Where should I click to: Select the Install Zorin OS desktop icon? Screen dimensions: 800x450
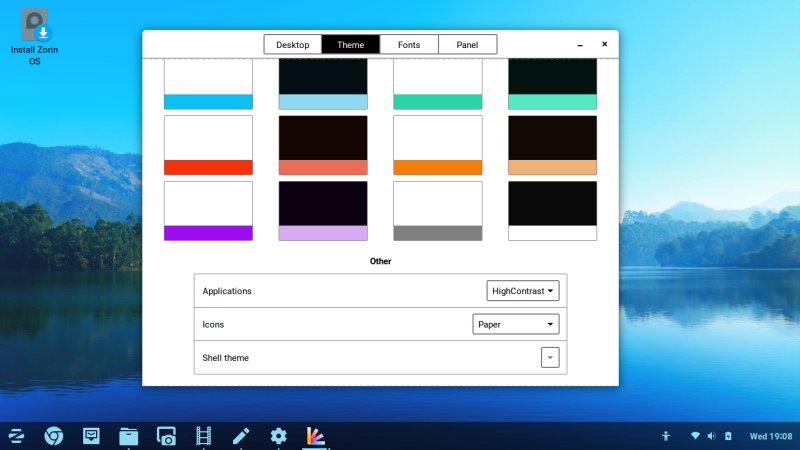34,37
